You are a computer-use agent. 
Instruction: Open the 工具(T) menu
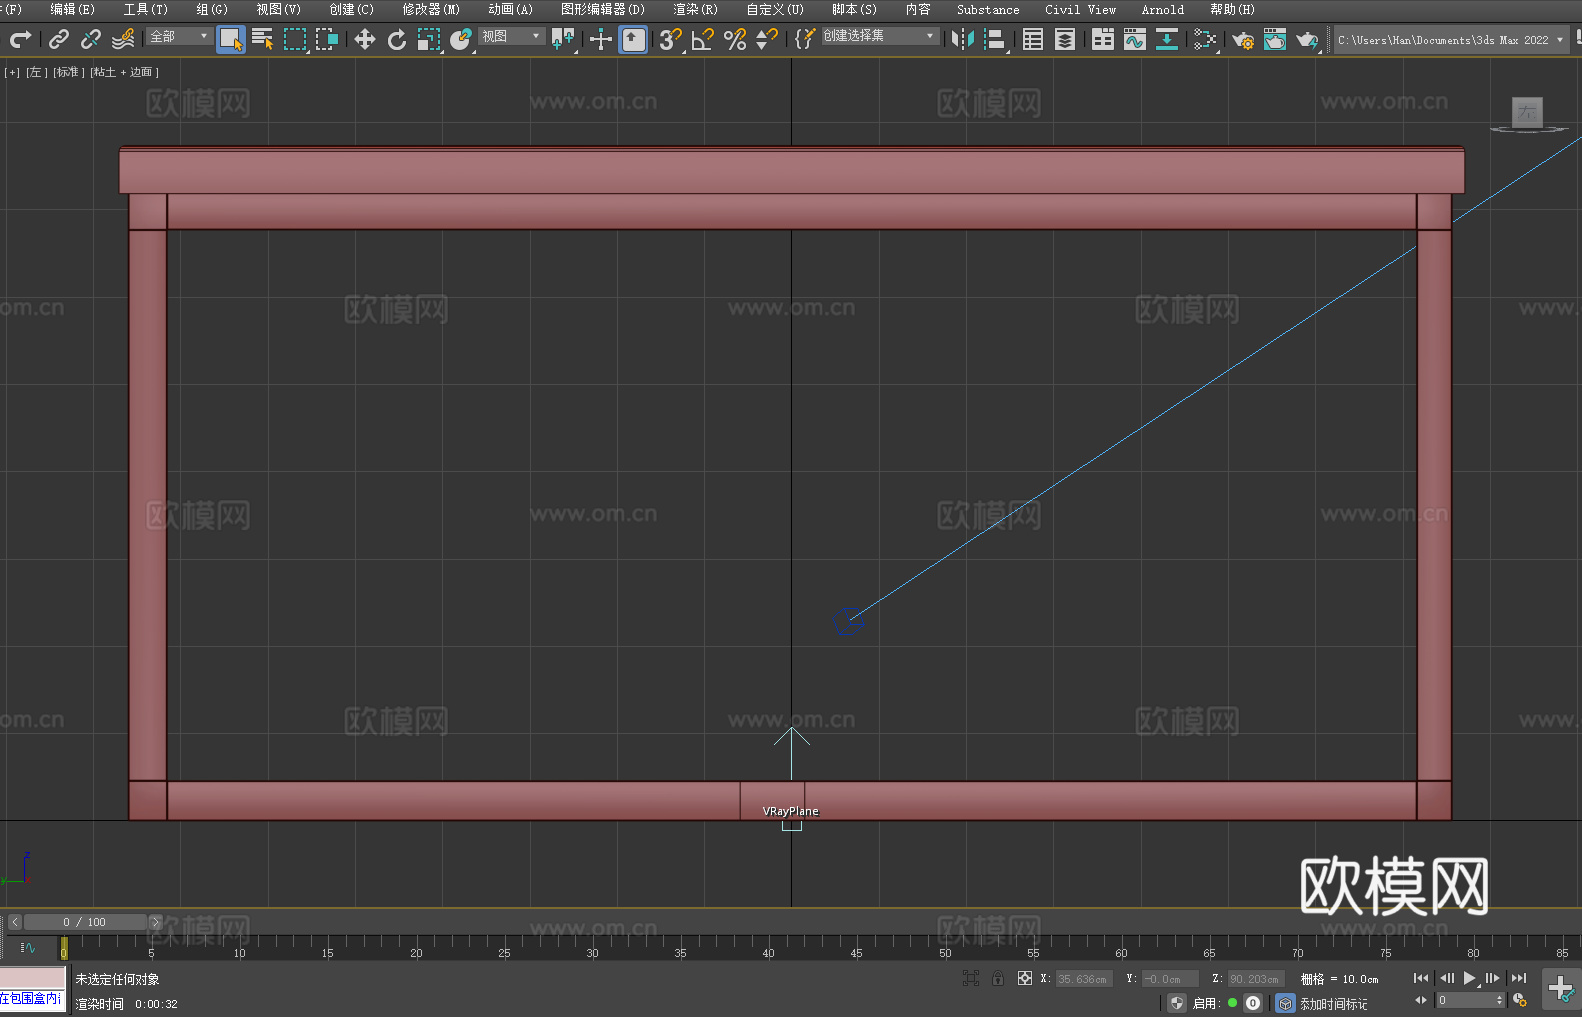tap(145, 10)
